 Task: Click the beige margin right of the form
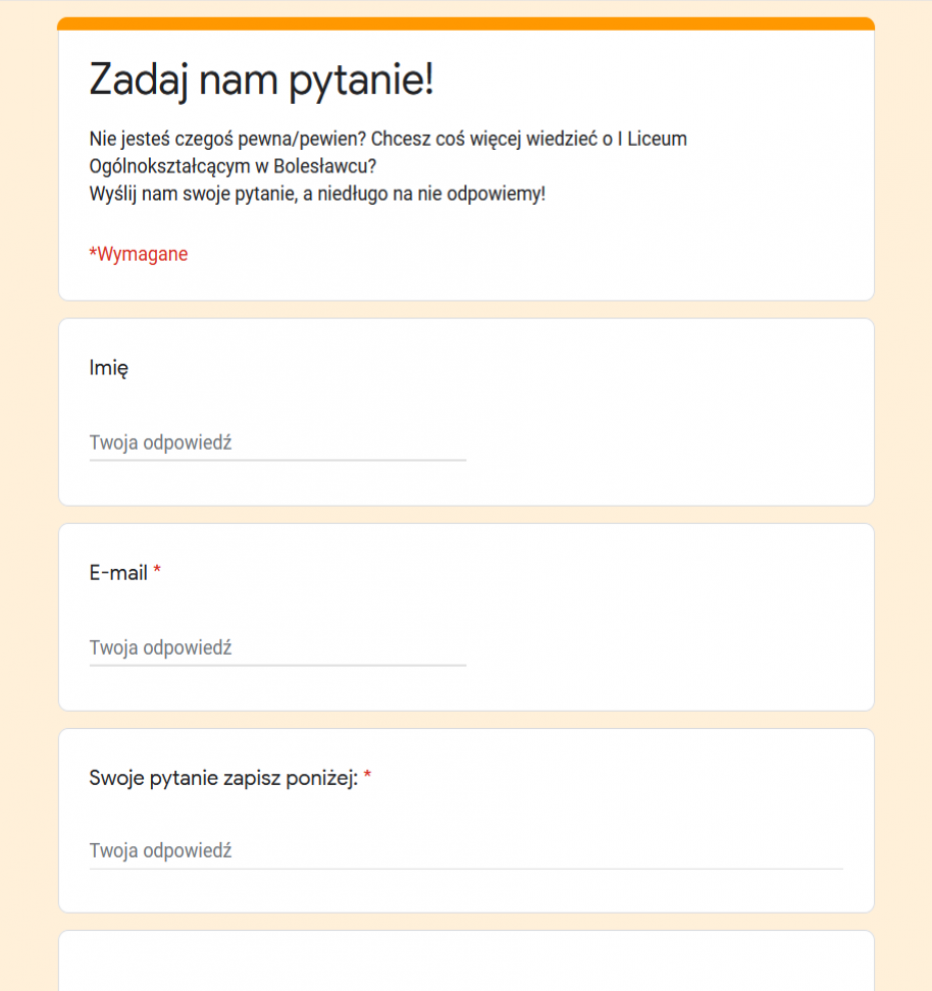click(x=903, y=500)
